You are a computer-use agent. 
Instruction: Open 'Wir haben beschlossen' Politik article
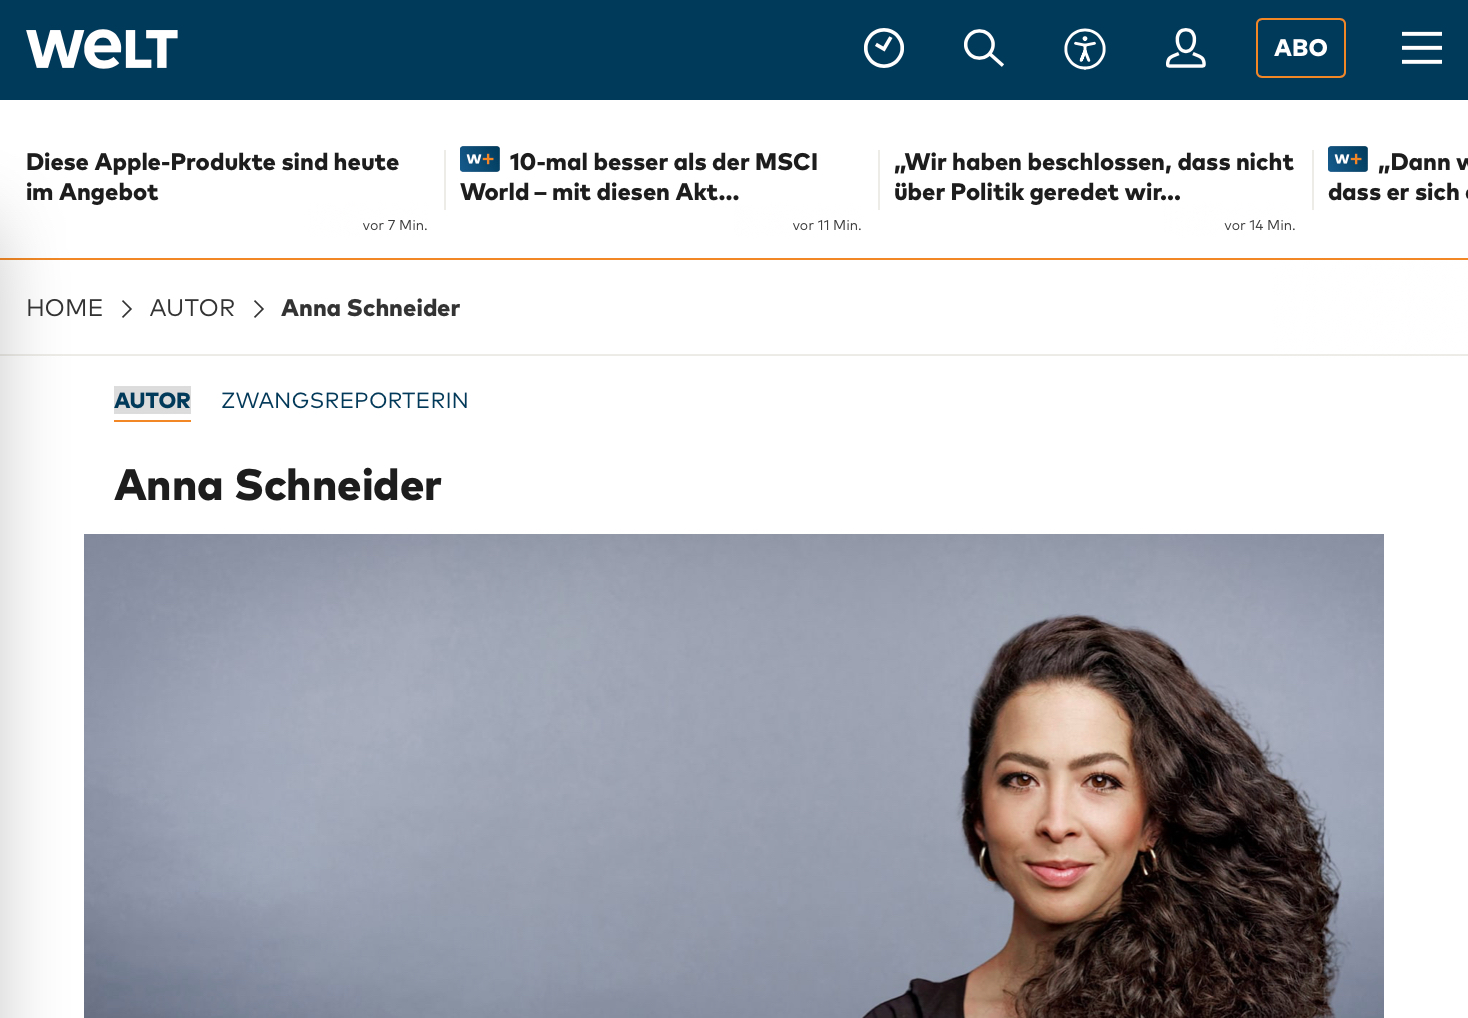1094,177
